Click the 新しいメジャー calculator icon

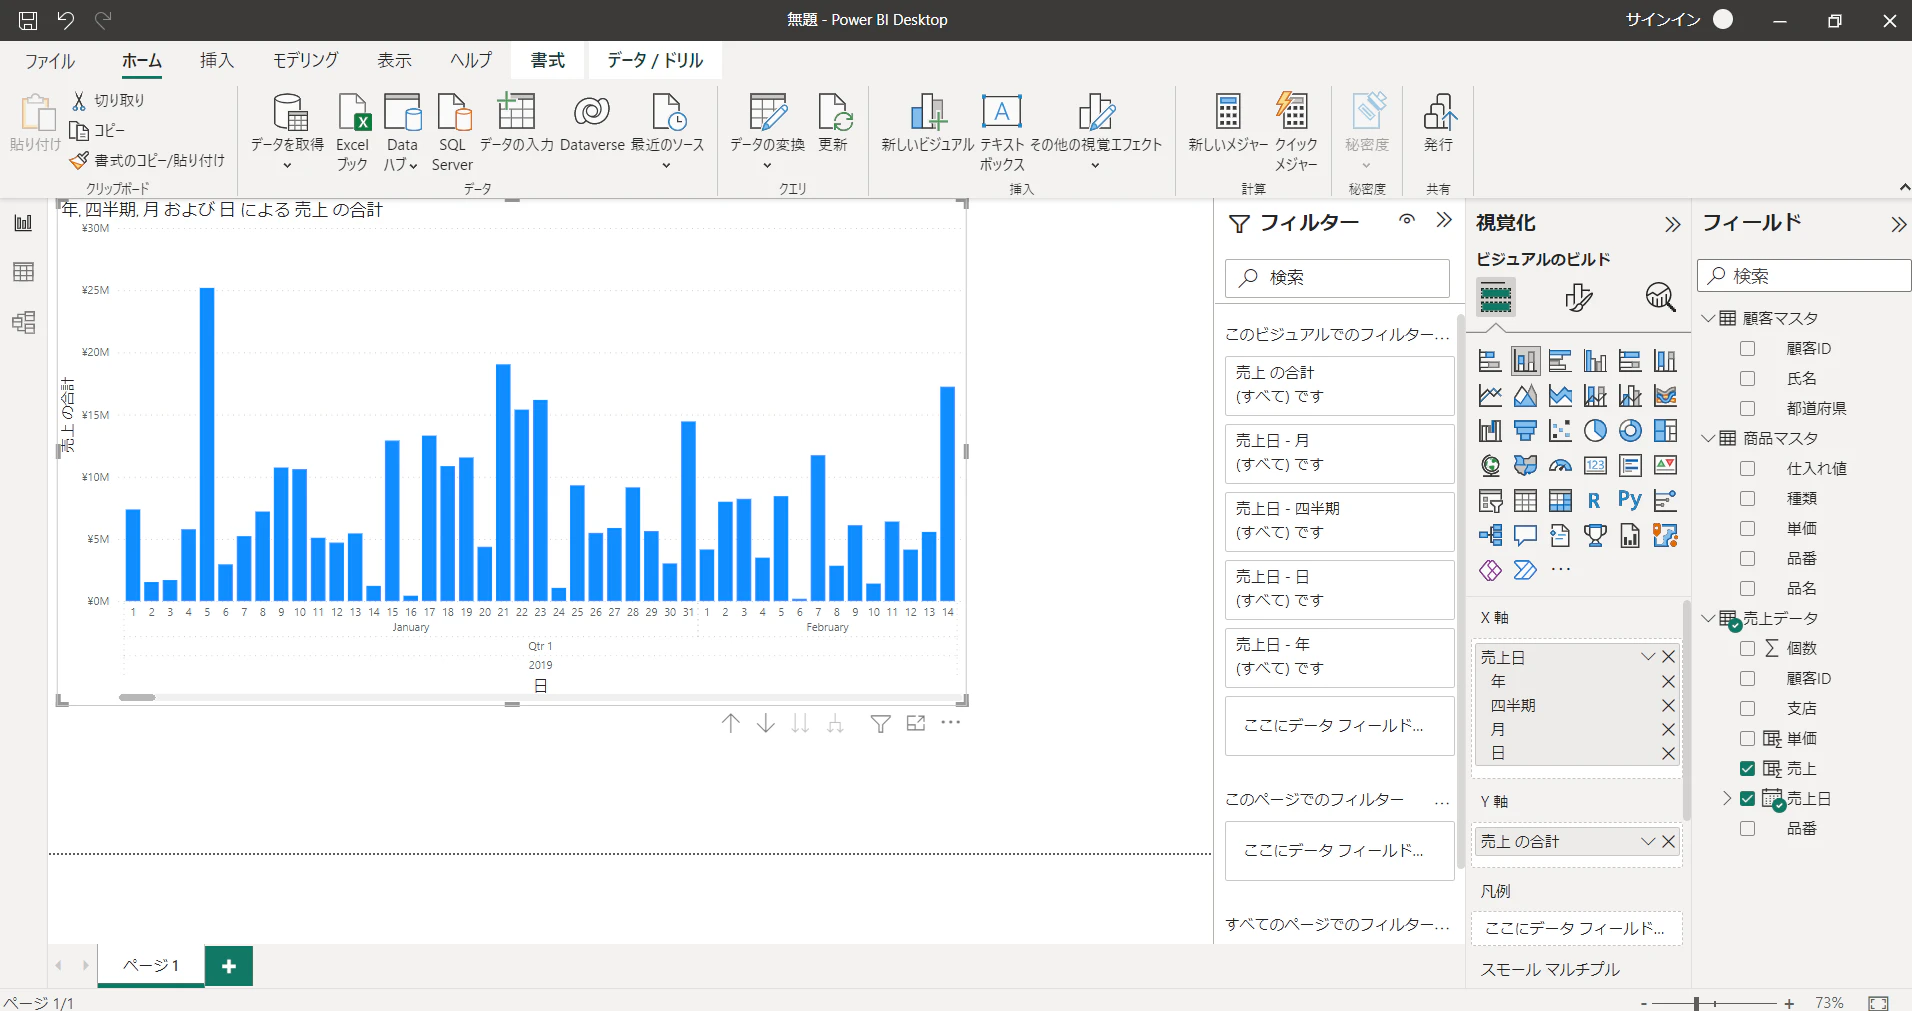click(1227, 113)
